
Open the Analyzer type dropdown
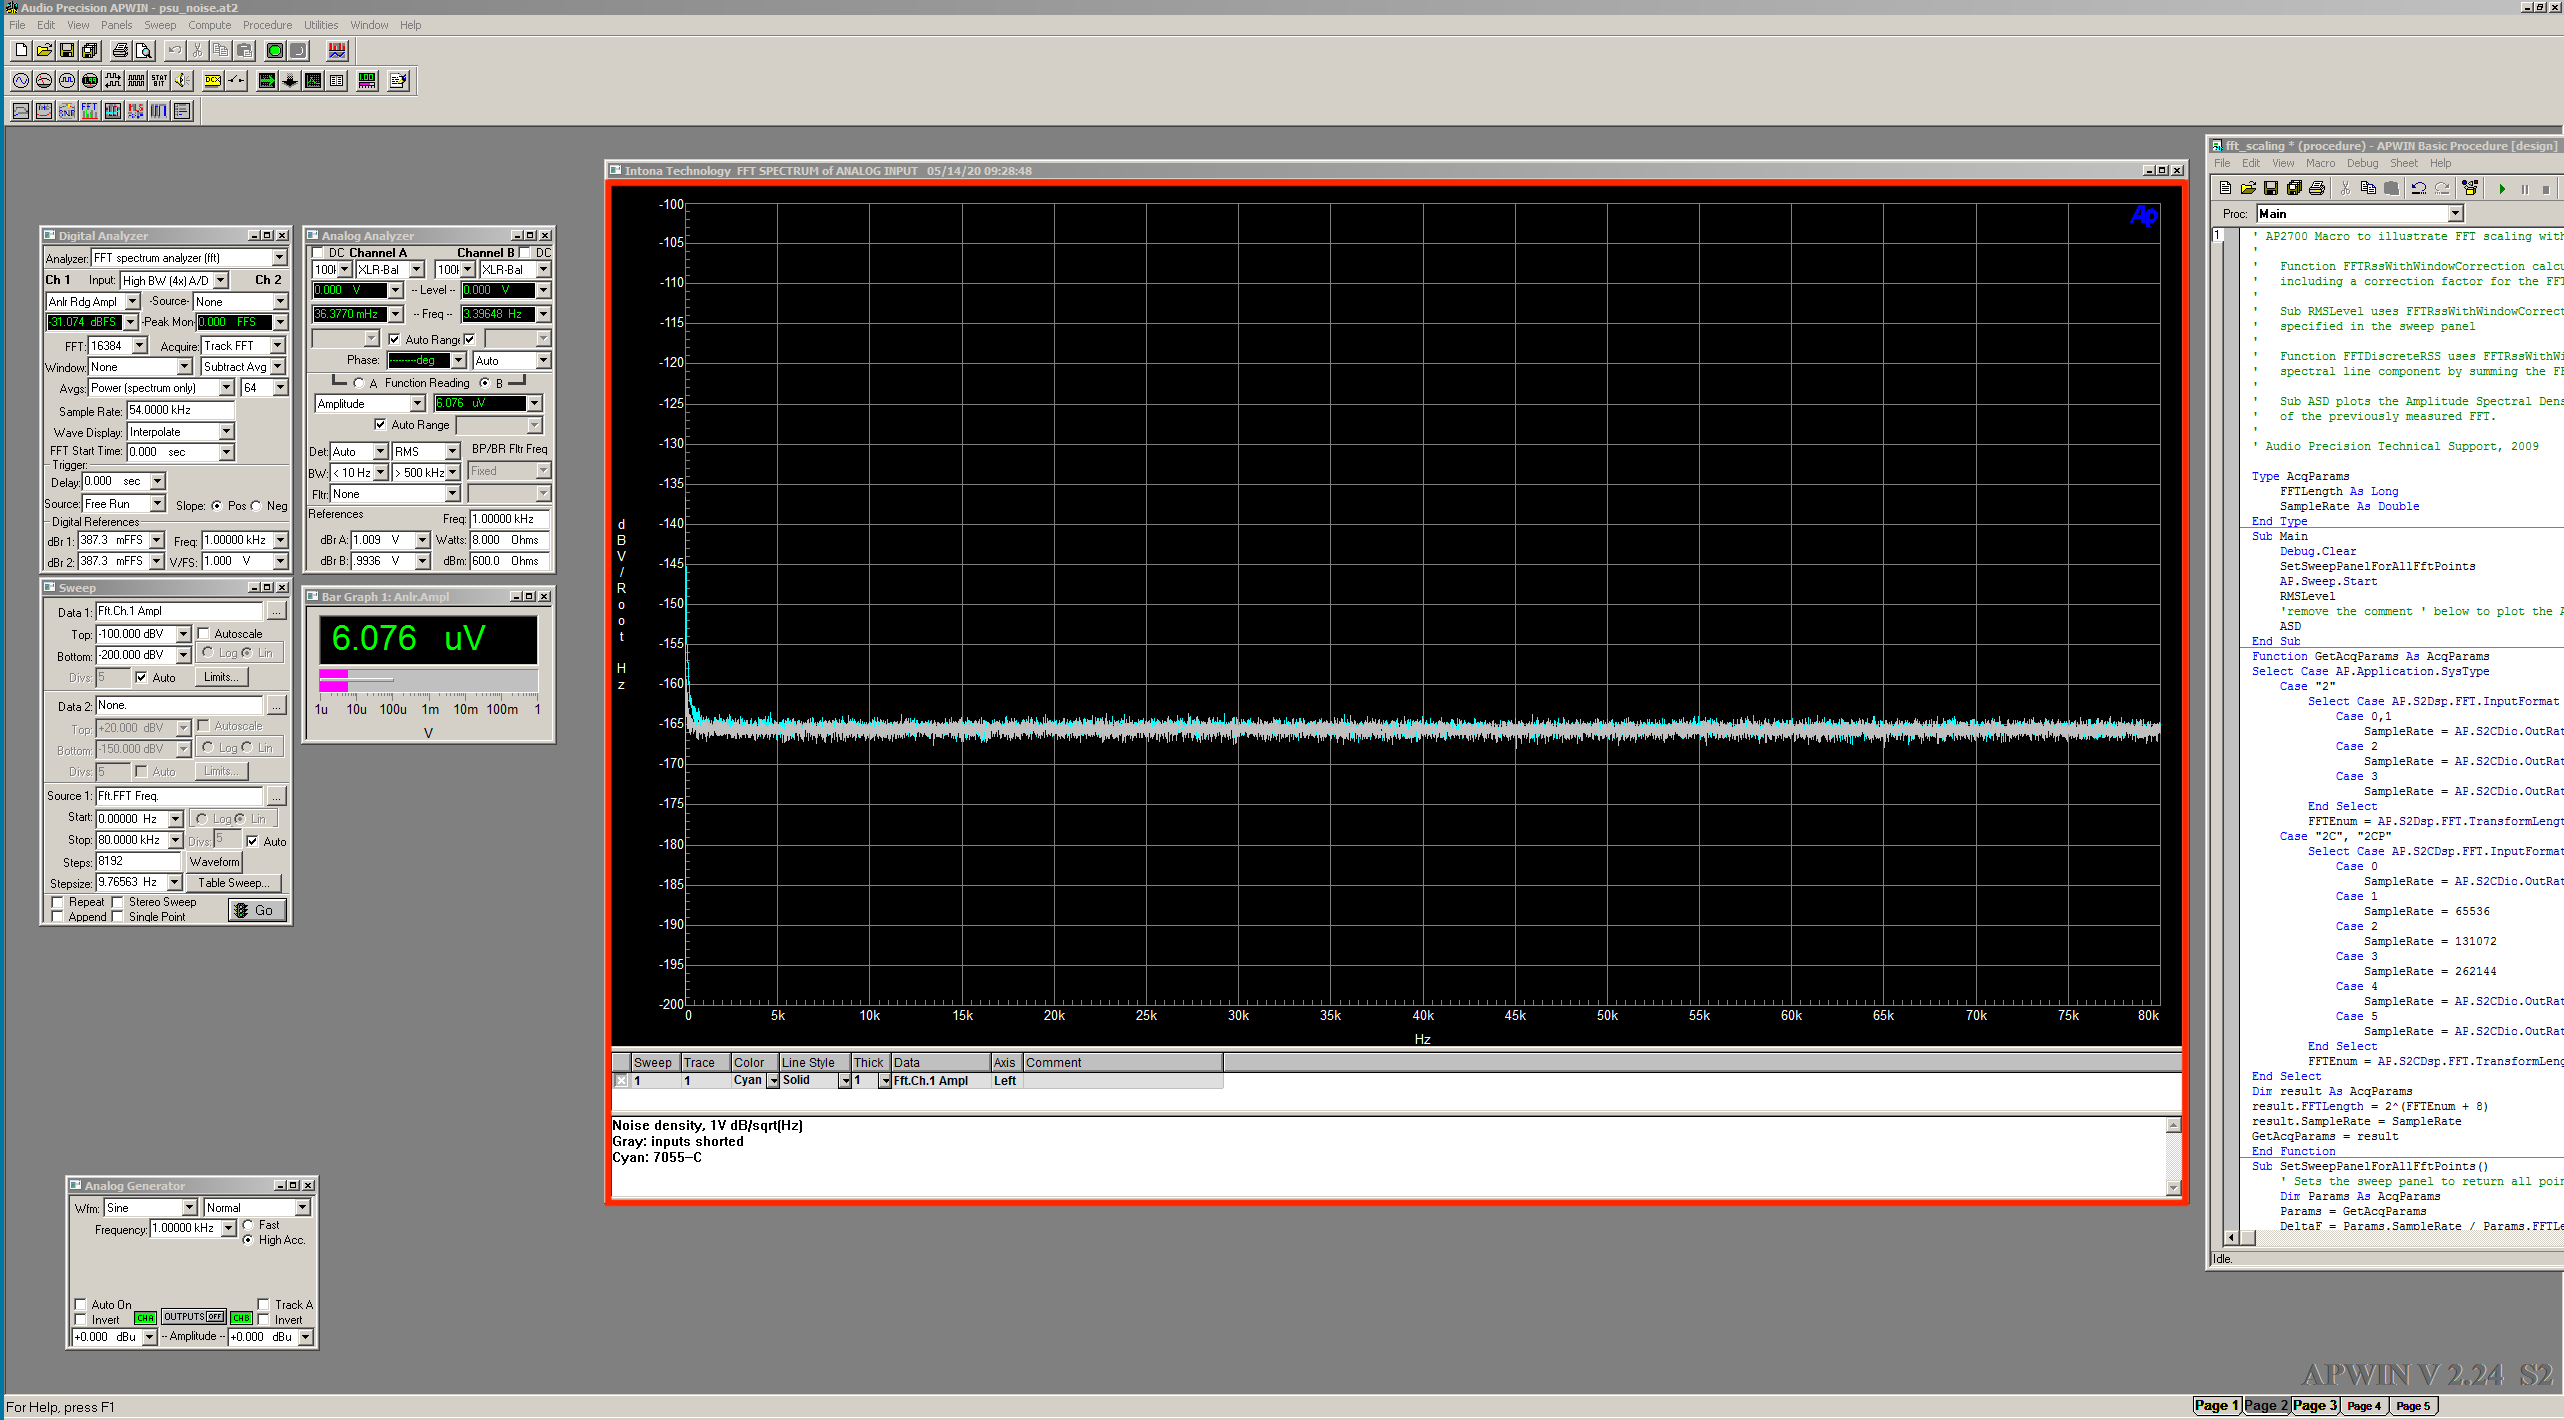279,258
